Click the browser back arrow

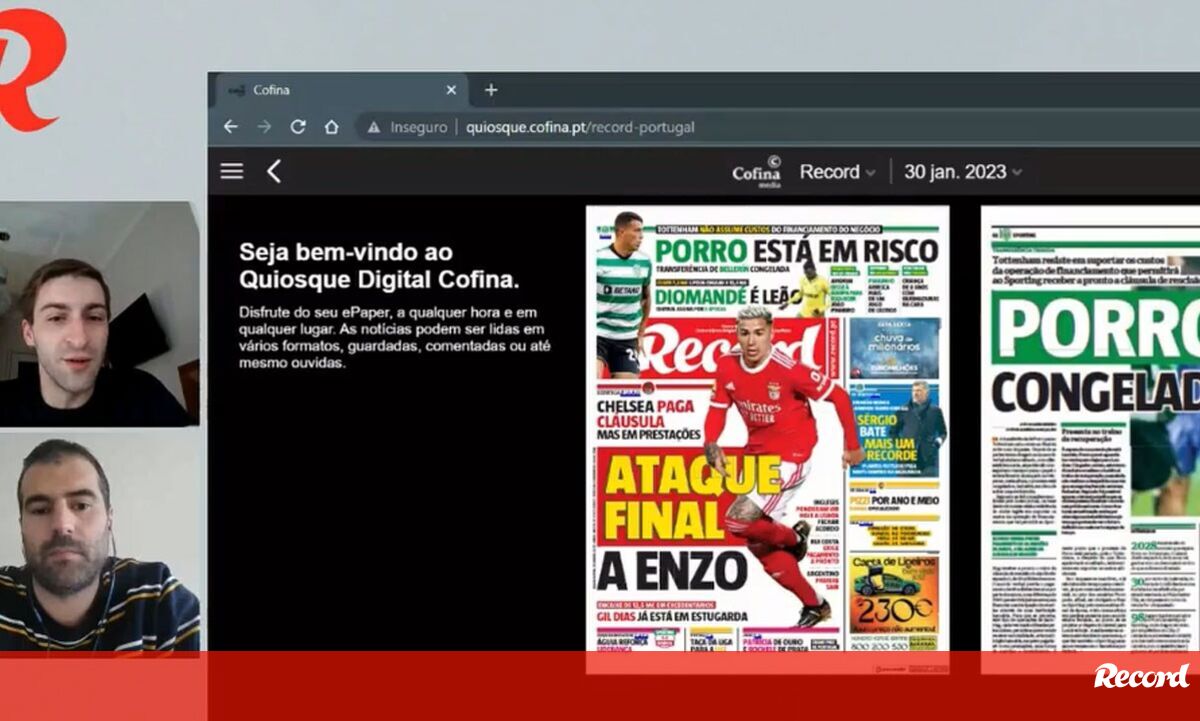click(x=231, y=127)
